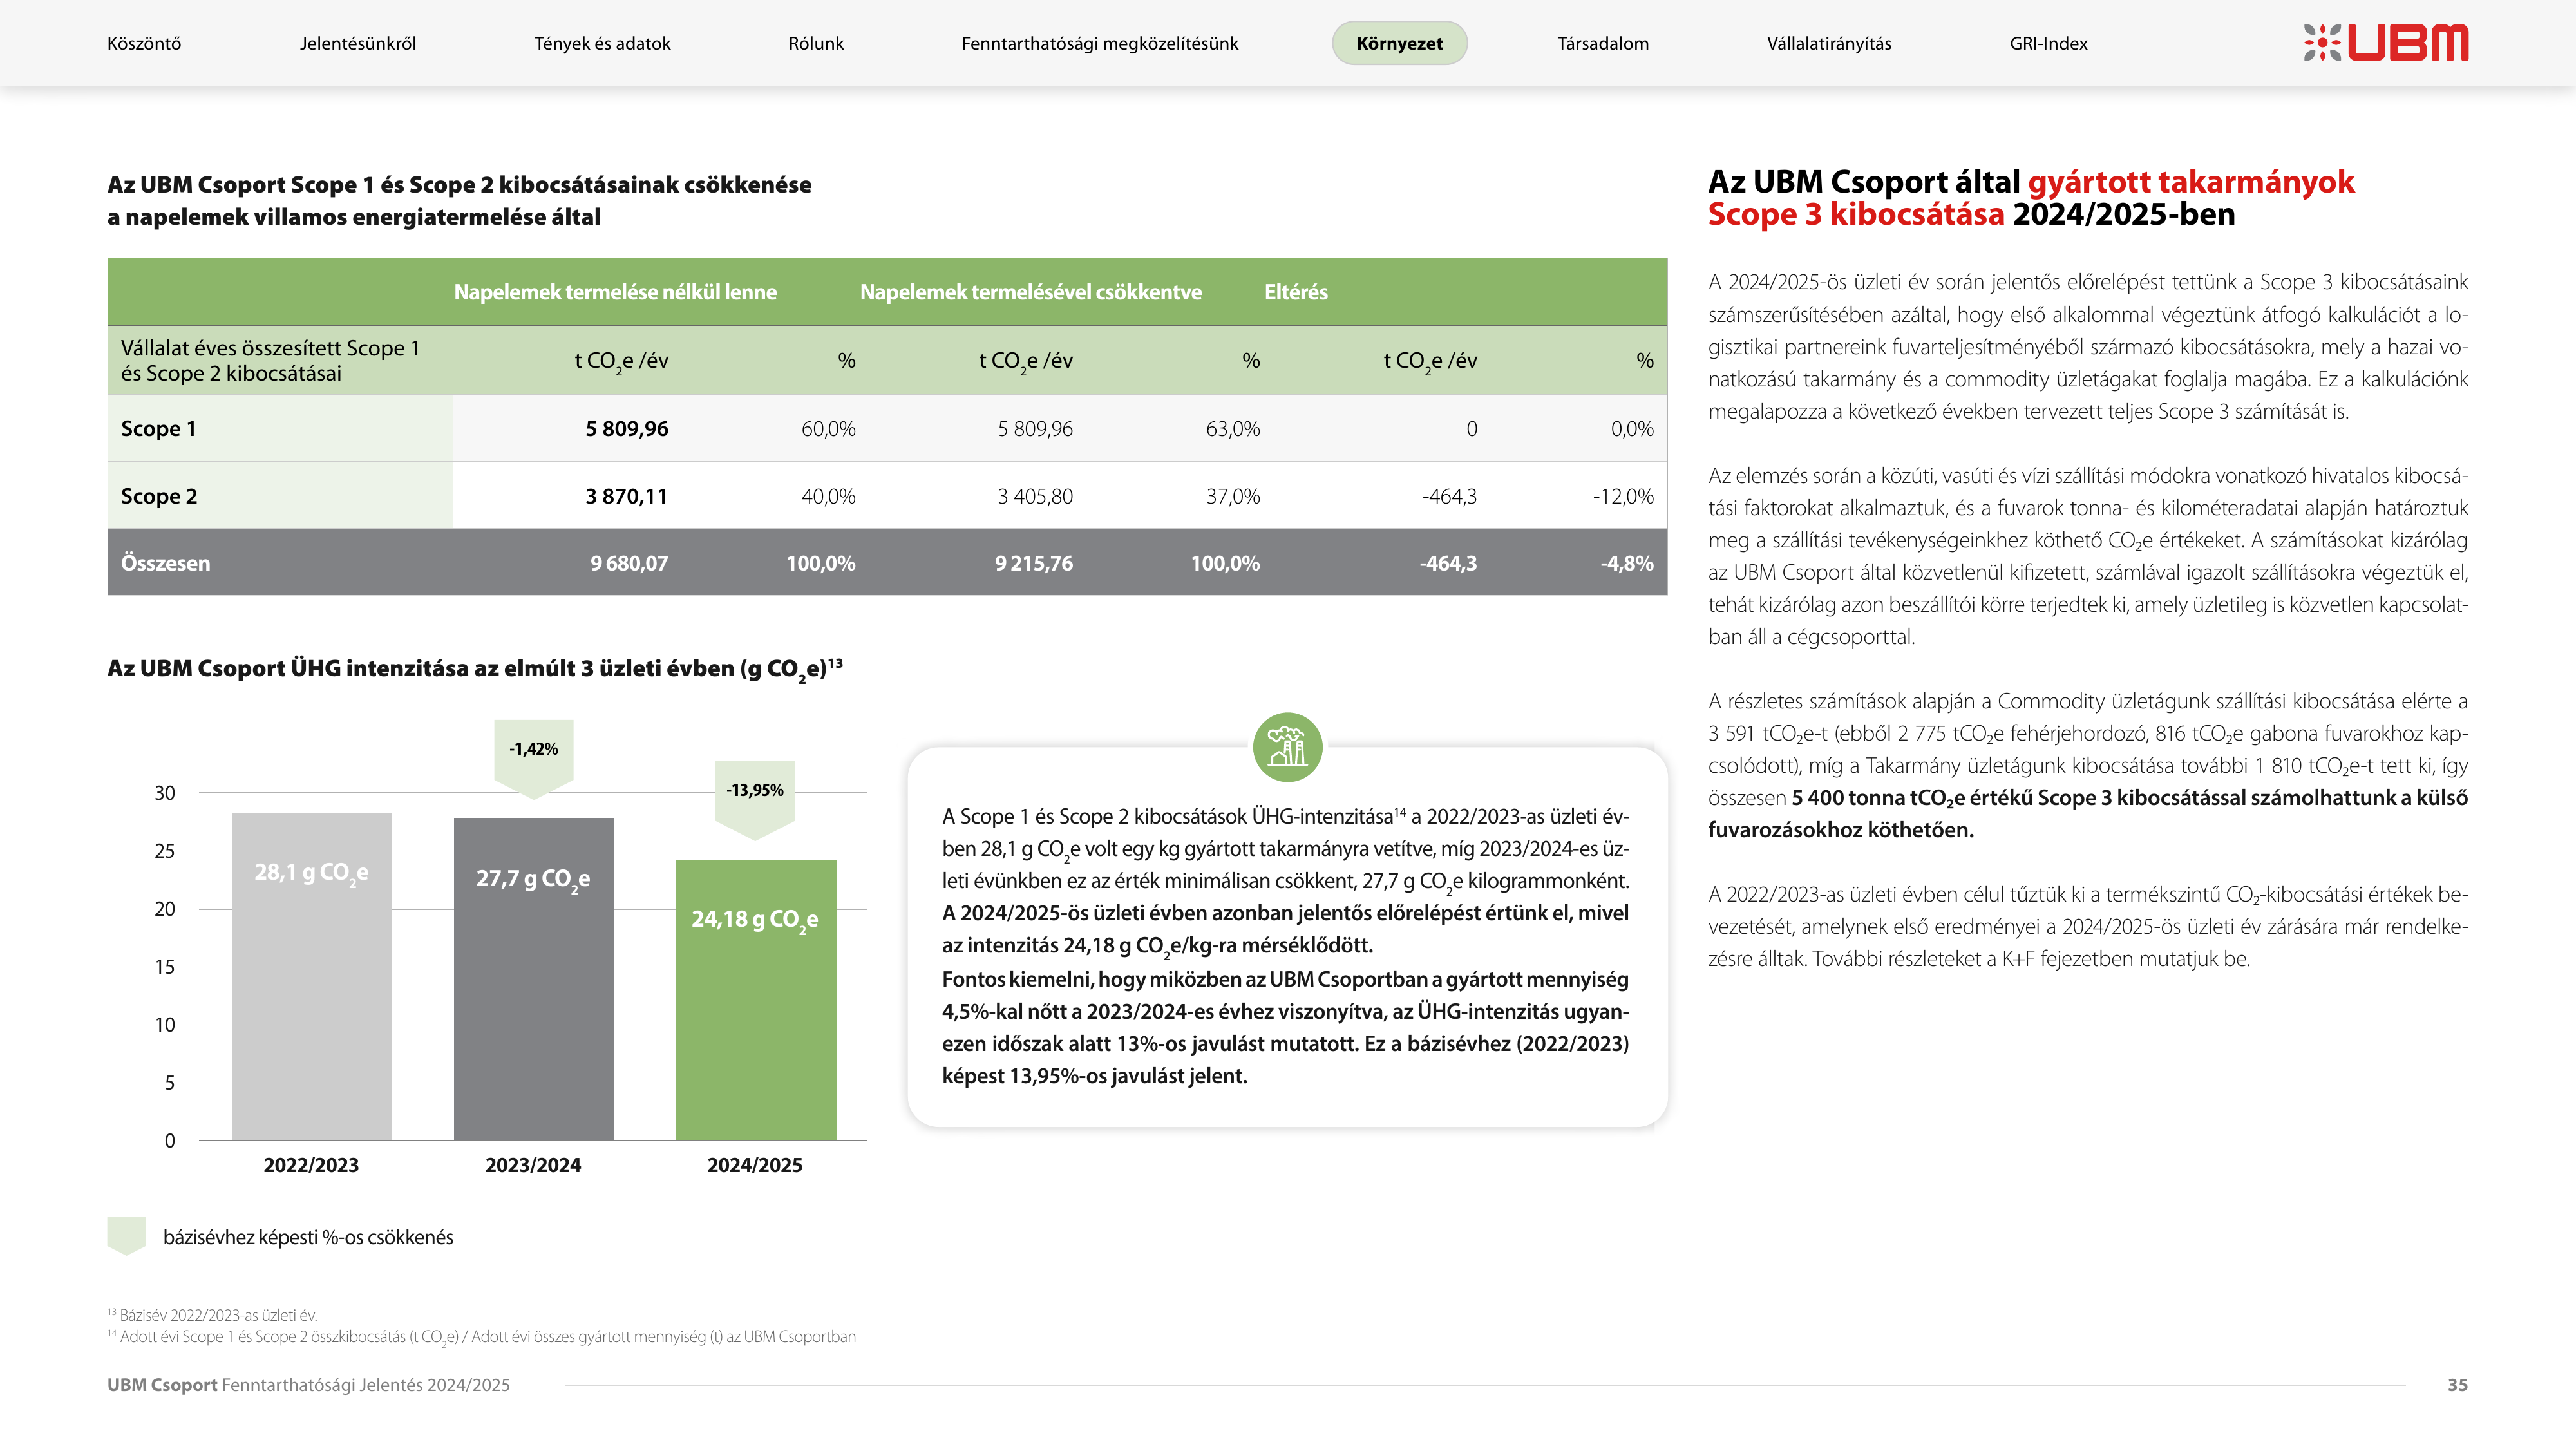Click the page number 35
This screenshot has height=1449, width=2576.
point(2457,1385)
